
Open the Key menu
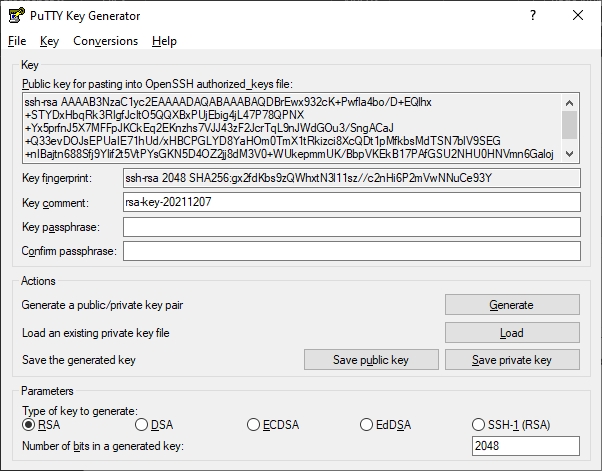[x=50, y=41]
